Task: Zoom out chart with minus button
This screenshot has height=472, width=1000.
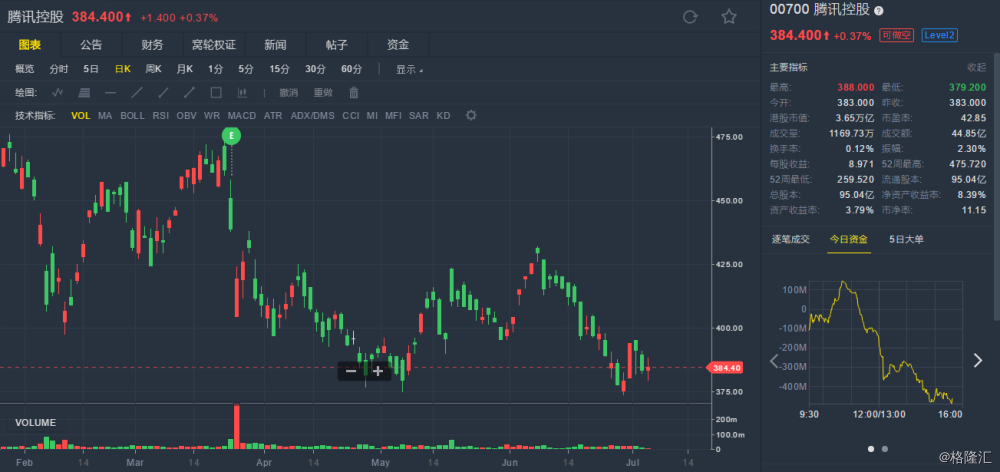Action: point(351,371)
